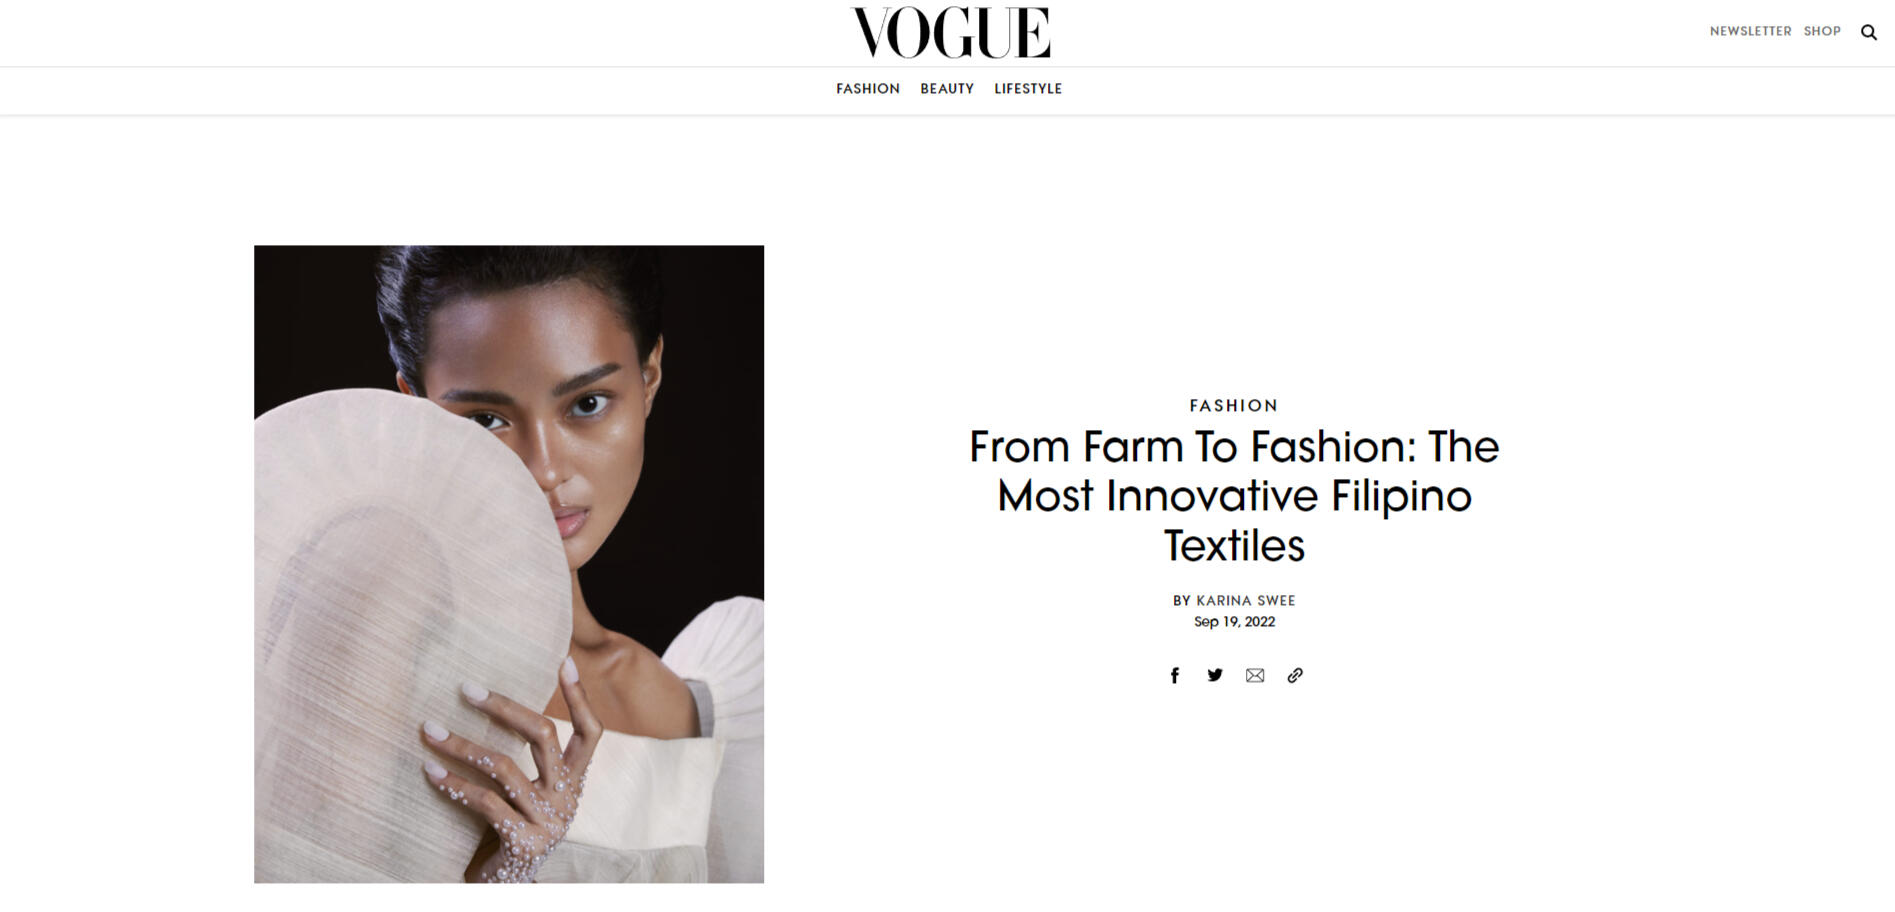The height and width of the screenshot is (912, 1895).
Task: Copy article link with chain icon
Action: [1295, 675]
